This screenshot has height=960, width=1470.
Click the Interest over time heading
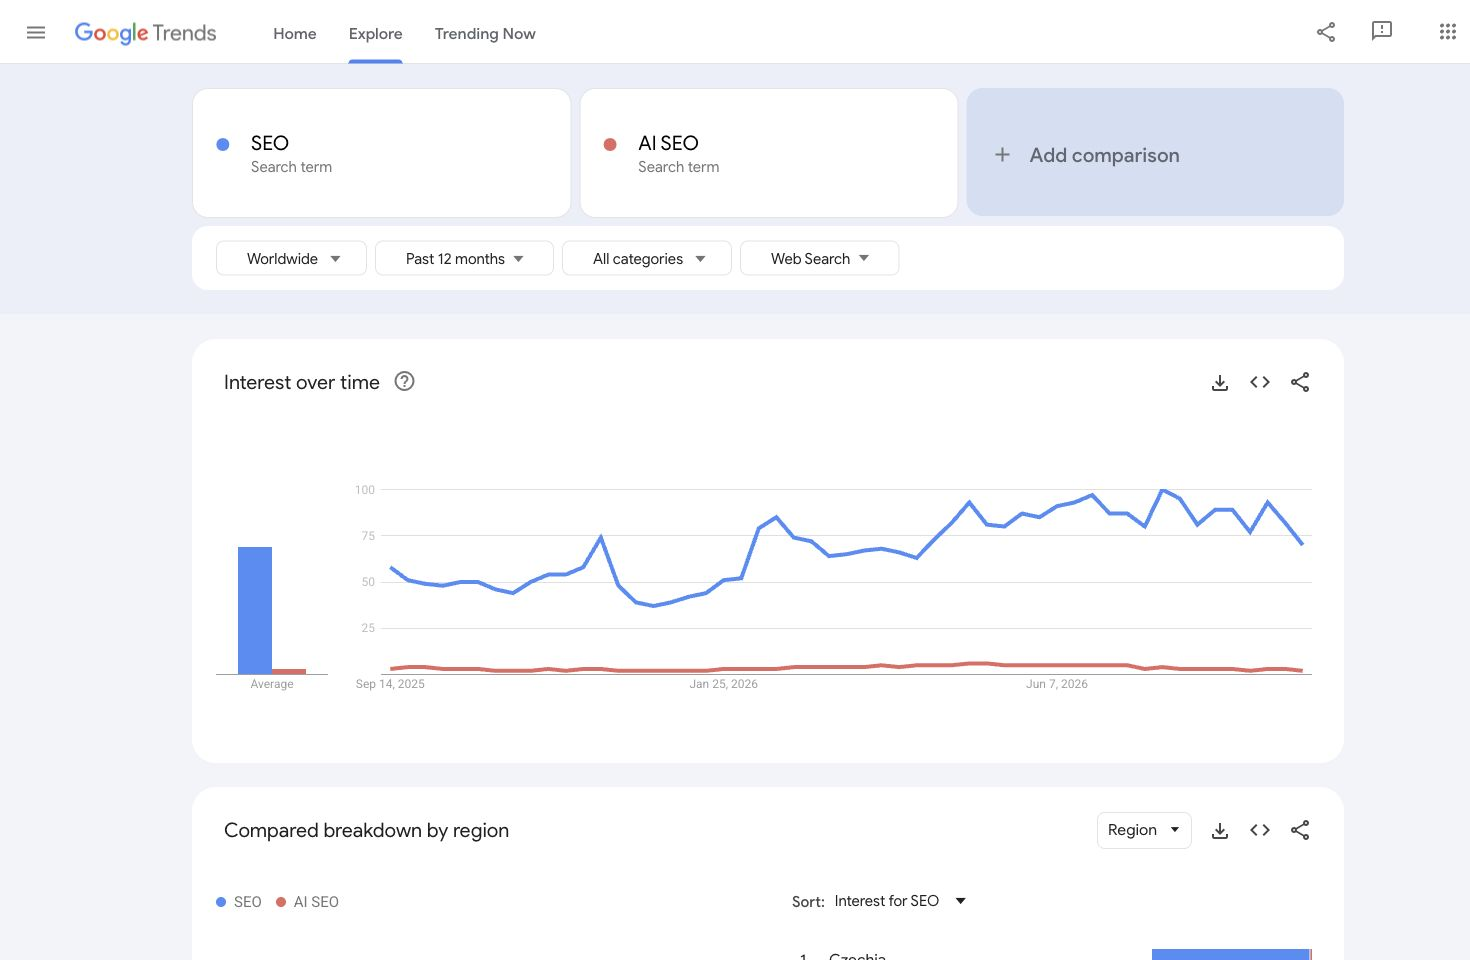302,382
